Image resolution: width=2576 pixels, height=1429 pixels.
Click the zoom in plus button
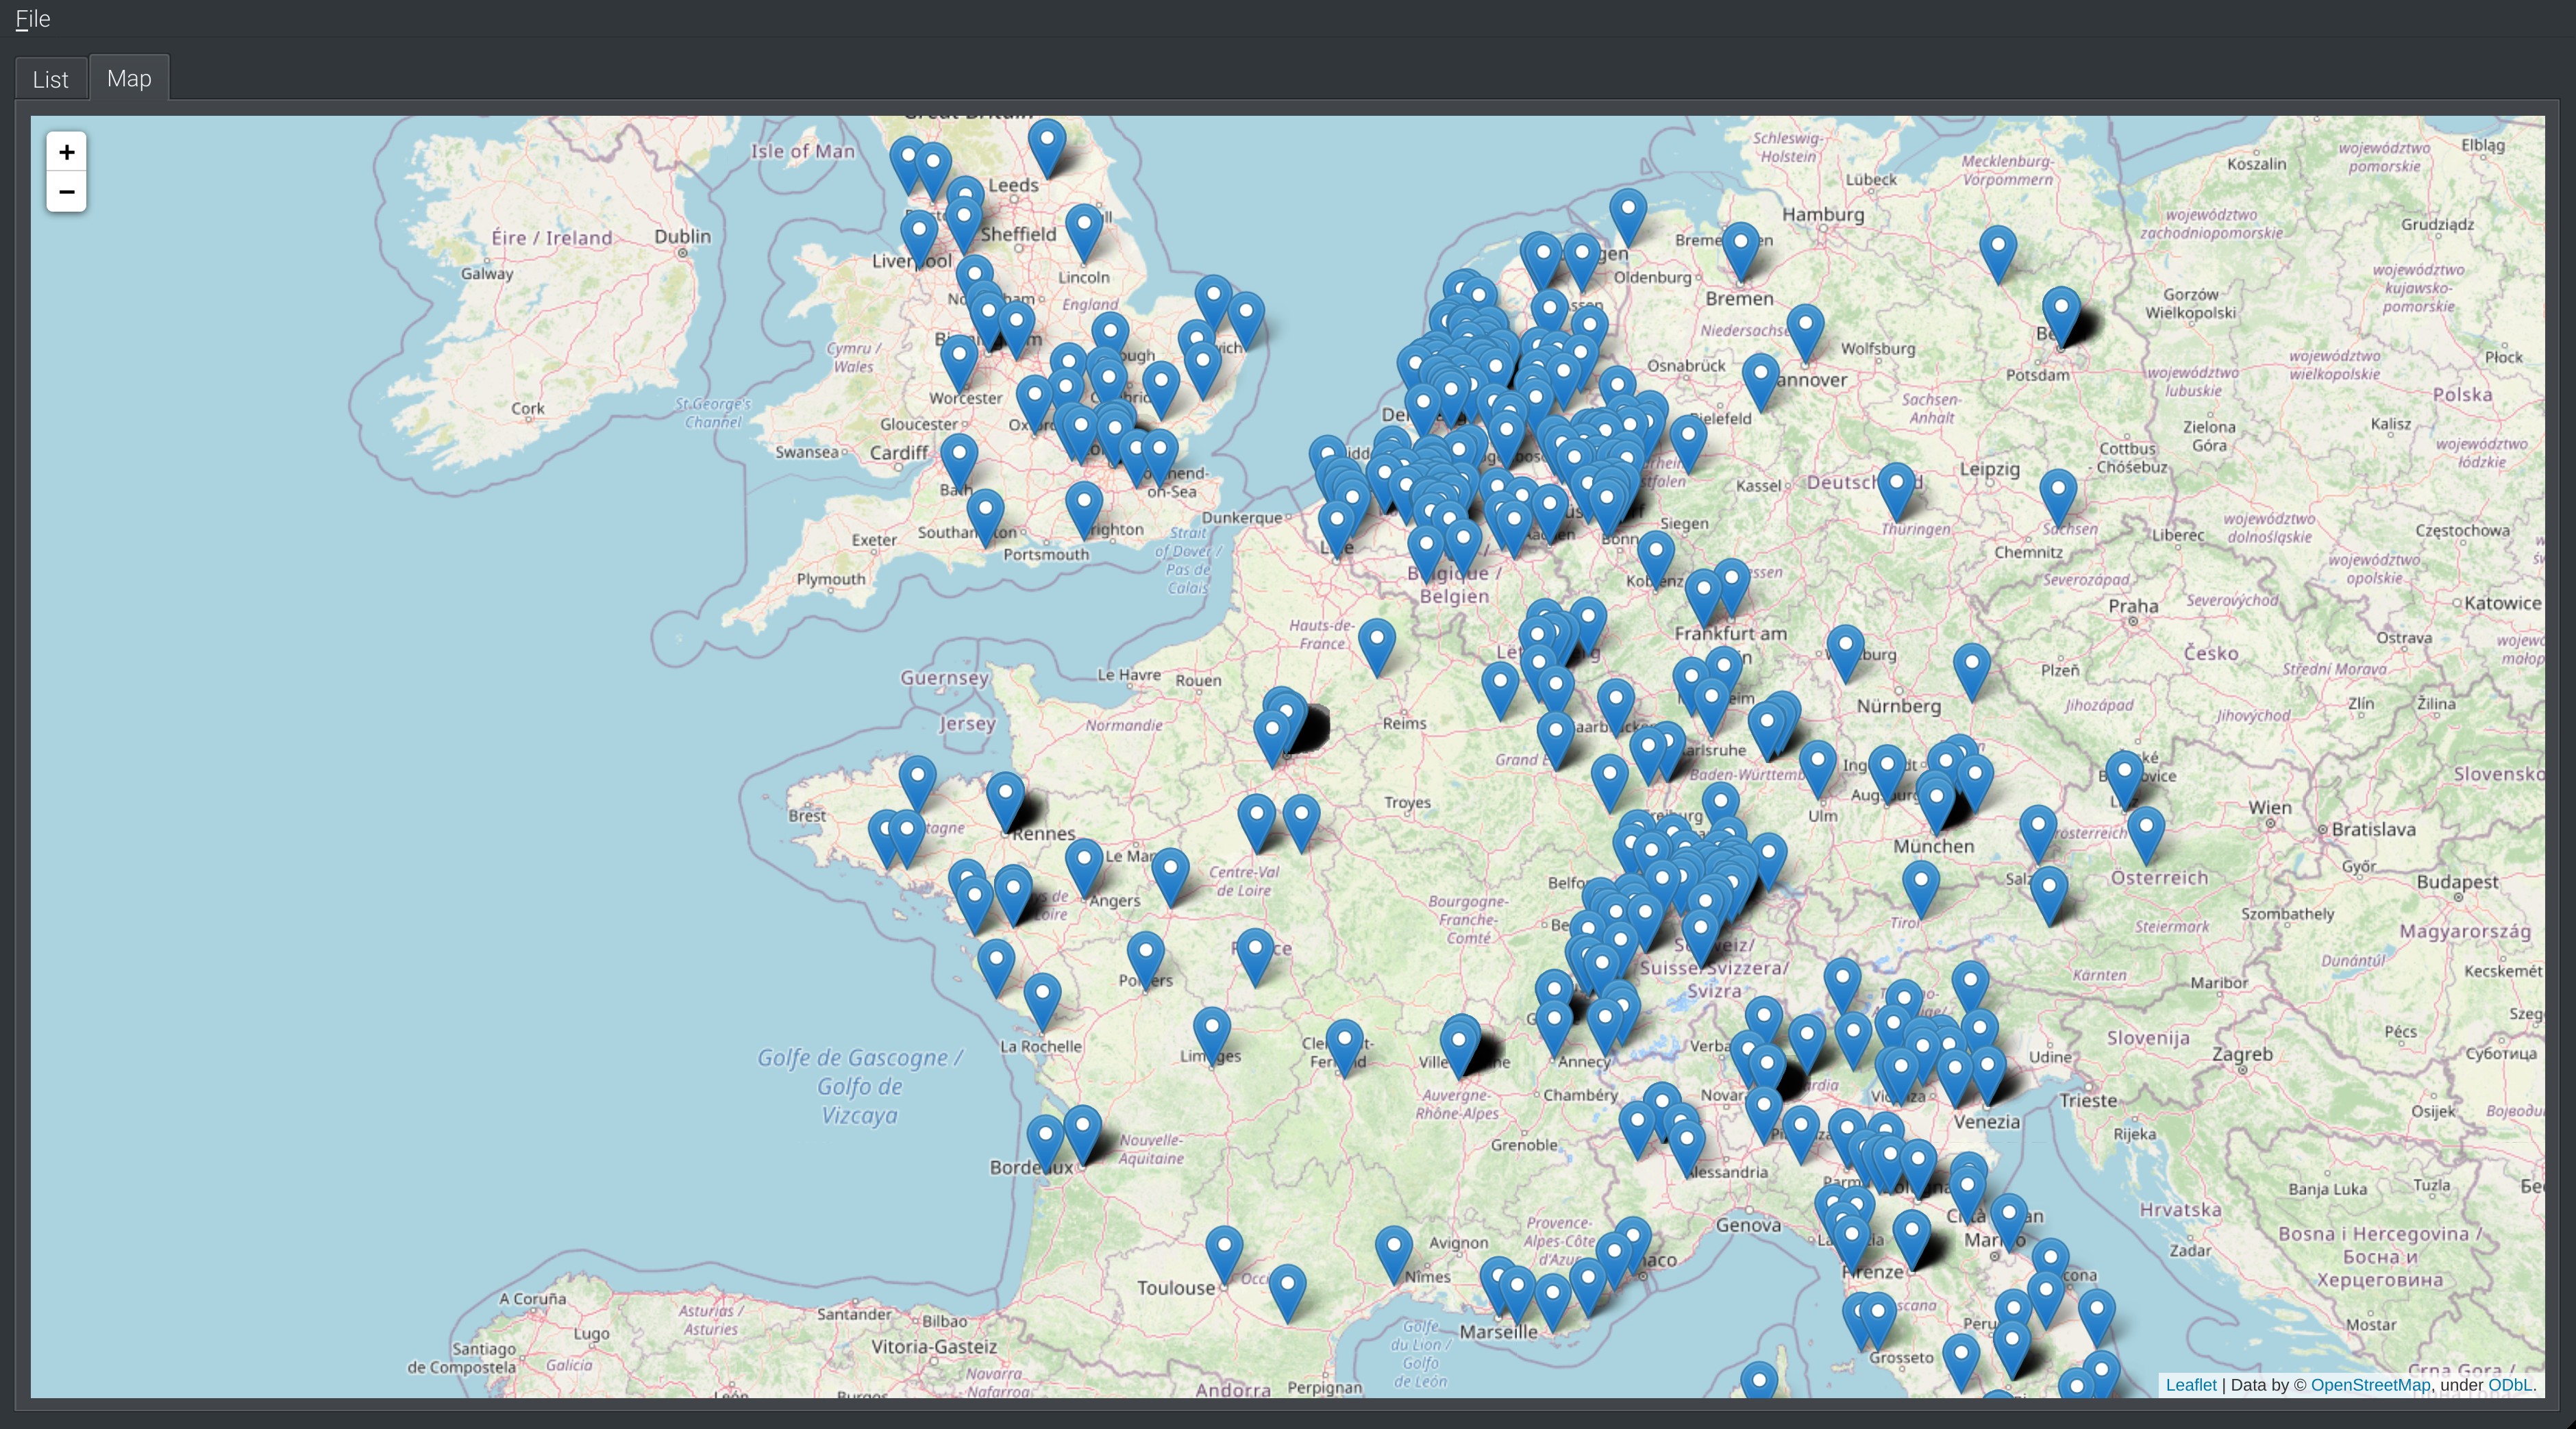click(66, 152)
